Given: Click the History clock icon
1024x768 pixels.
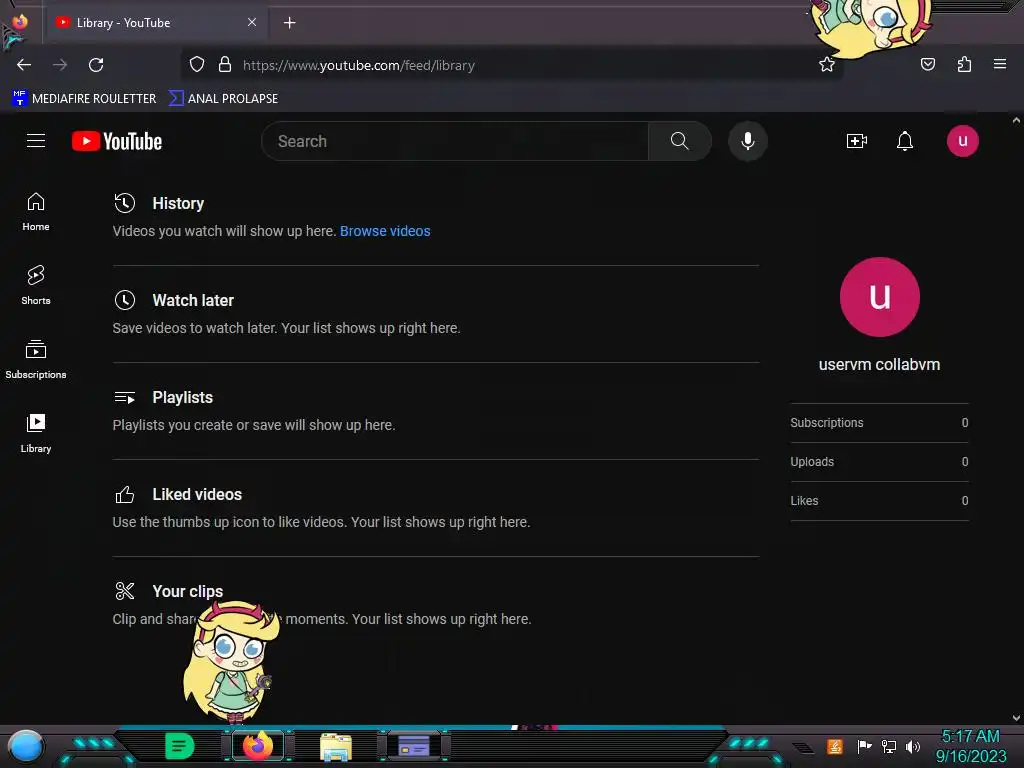Looking at the screenshot, I should point(125,203).
